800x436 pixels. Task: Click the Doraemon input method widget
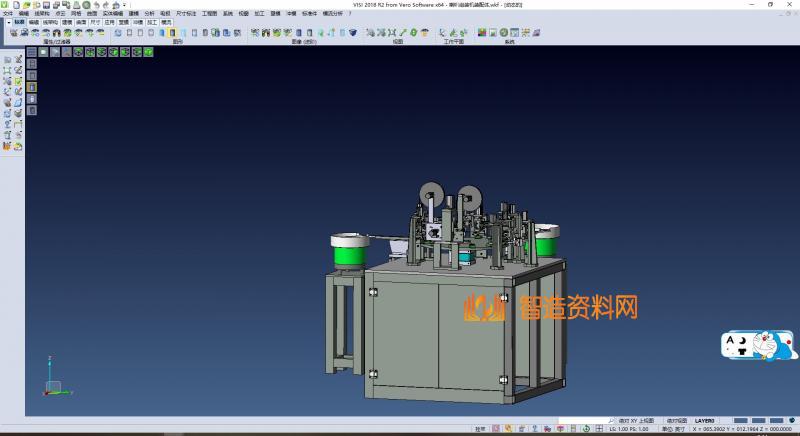756,347
